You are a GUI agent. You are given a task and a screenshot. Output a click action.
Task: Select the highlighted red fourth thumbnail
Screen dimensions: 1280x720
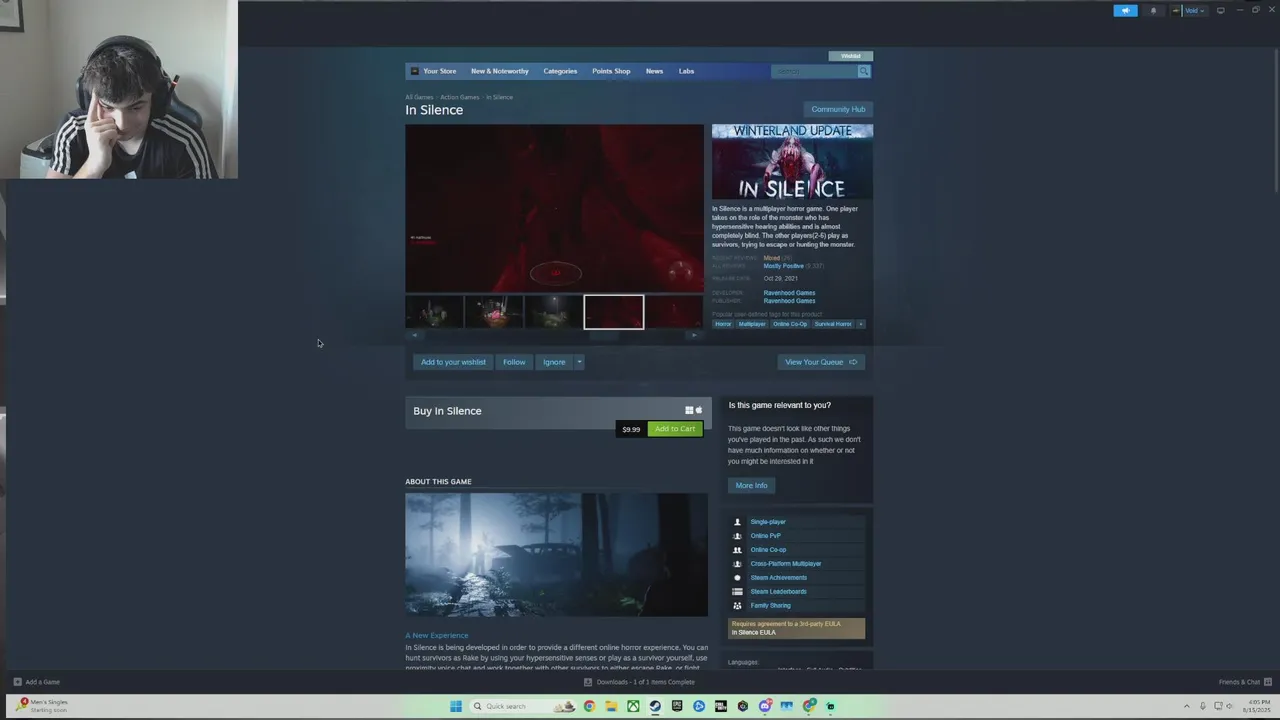point(614,312)
